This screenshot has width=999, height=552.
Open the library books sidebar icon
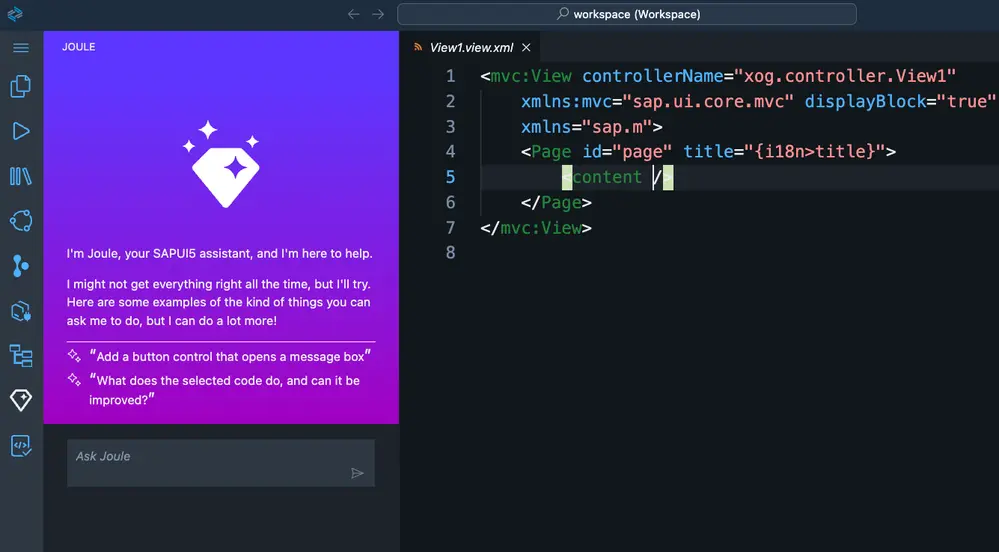21,177
